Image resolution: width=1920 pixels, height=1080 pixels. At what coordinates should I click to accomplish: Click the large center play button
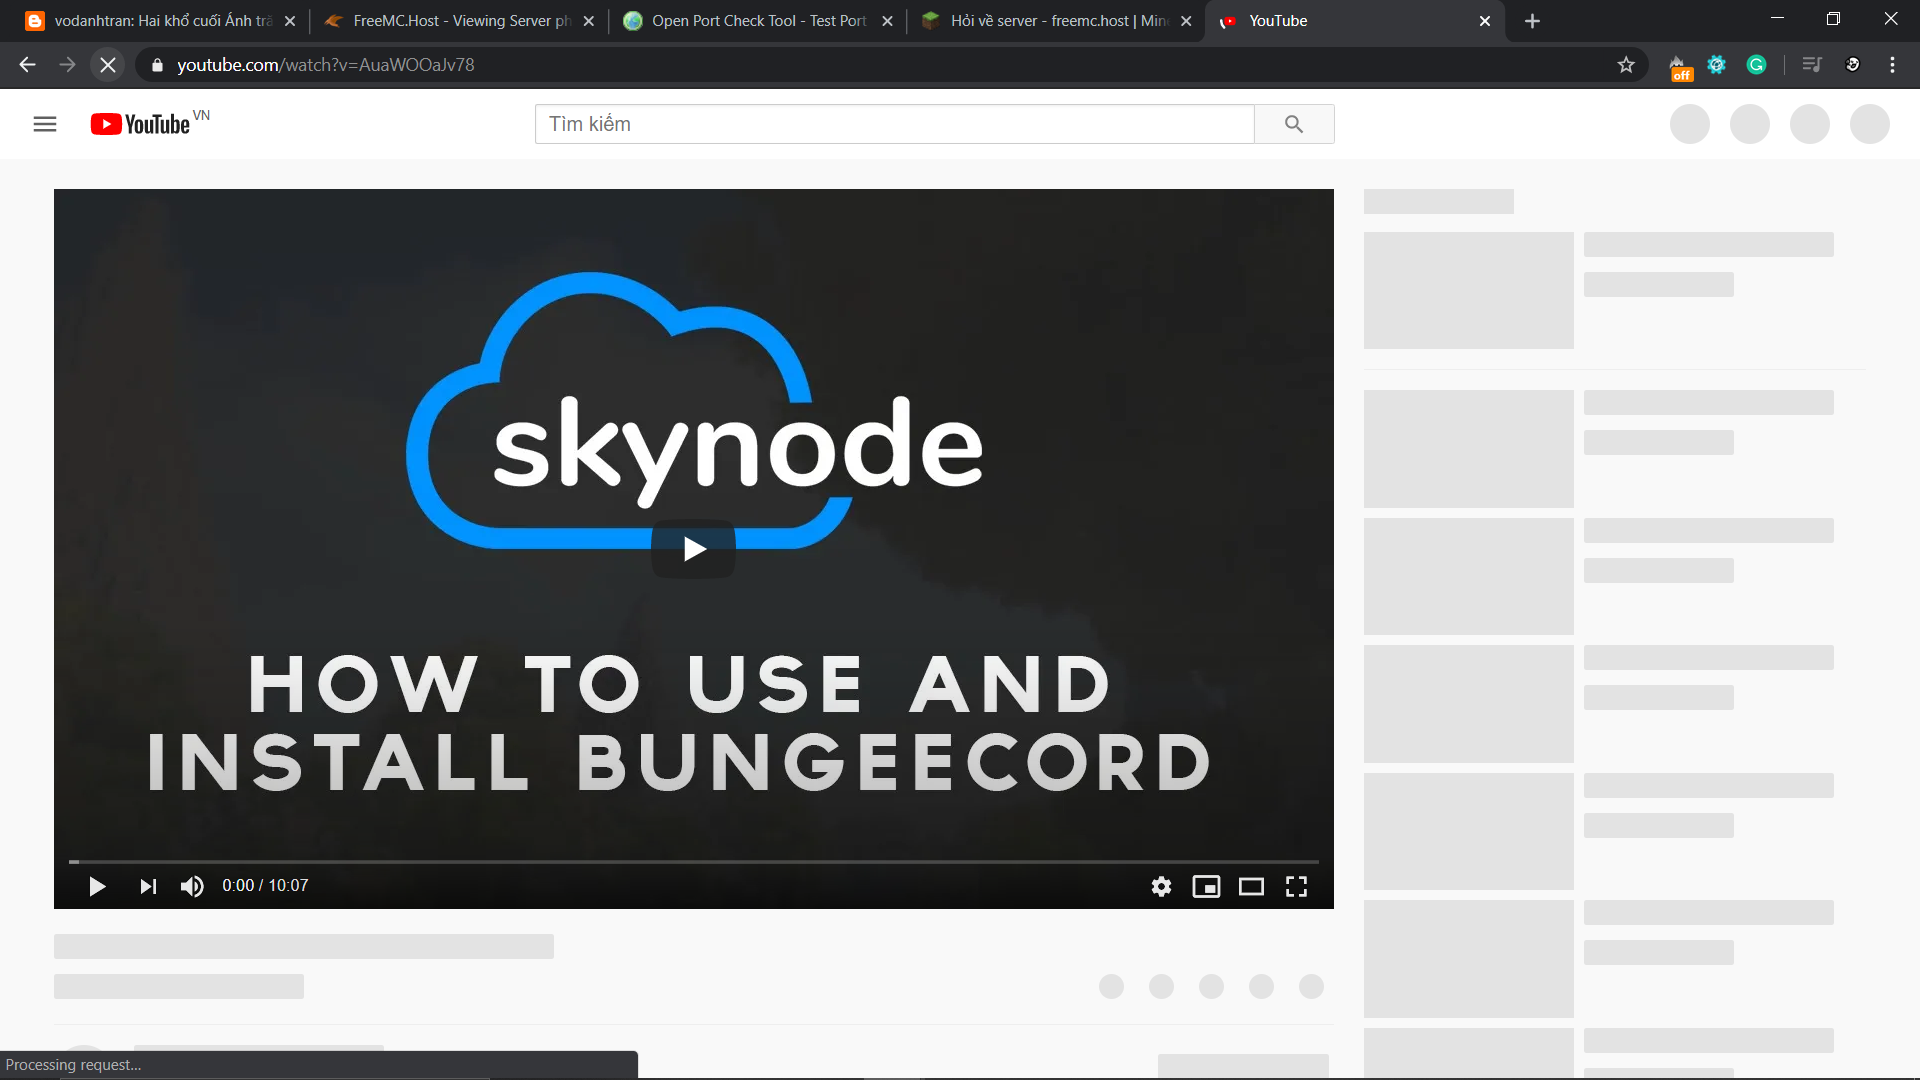pos(693,548)
